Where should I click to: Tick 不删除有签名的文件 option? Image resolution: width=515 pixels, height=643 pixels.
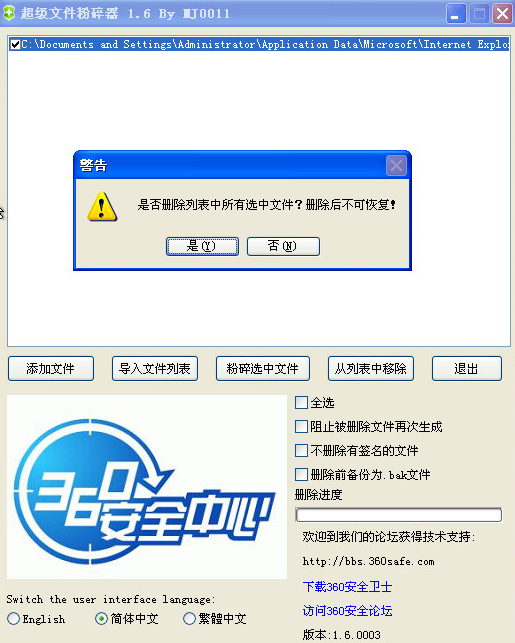pyautogui.click(x=301, y=451)
